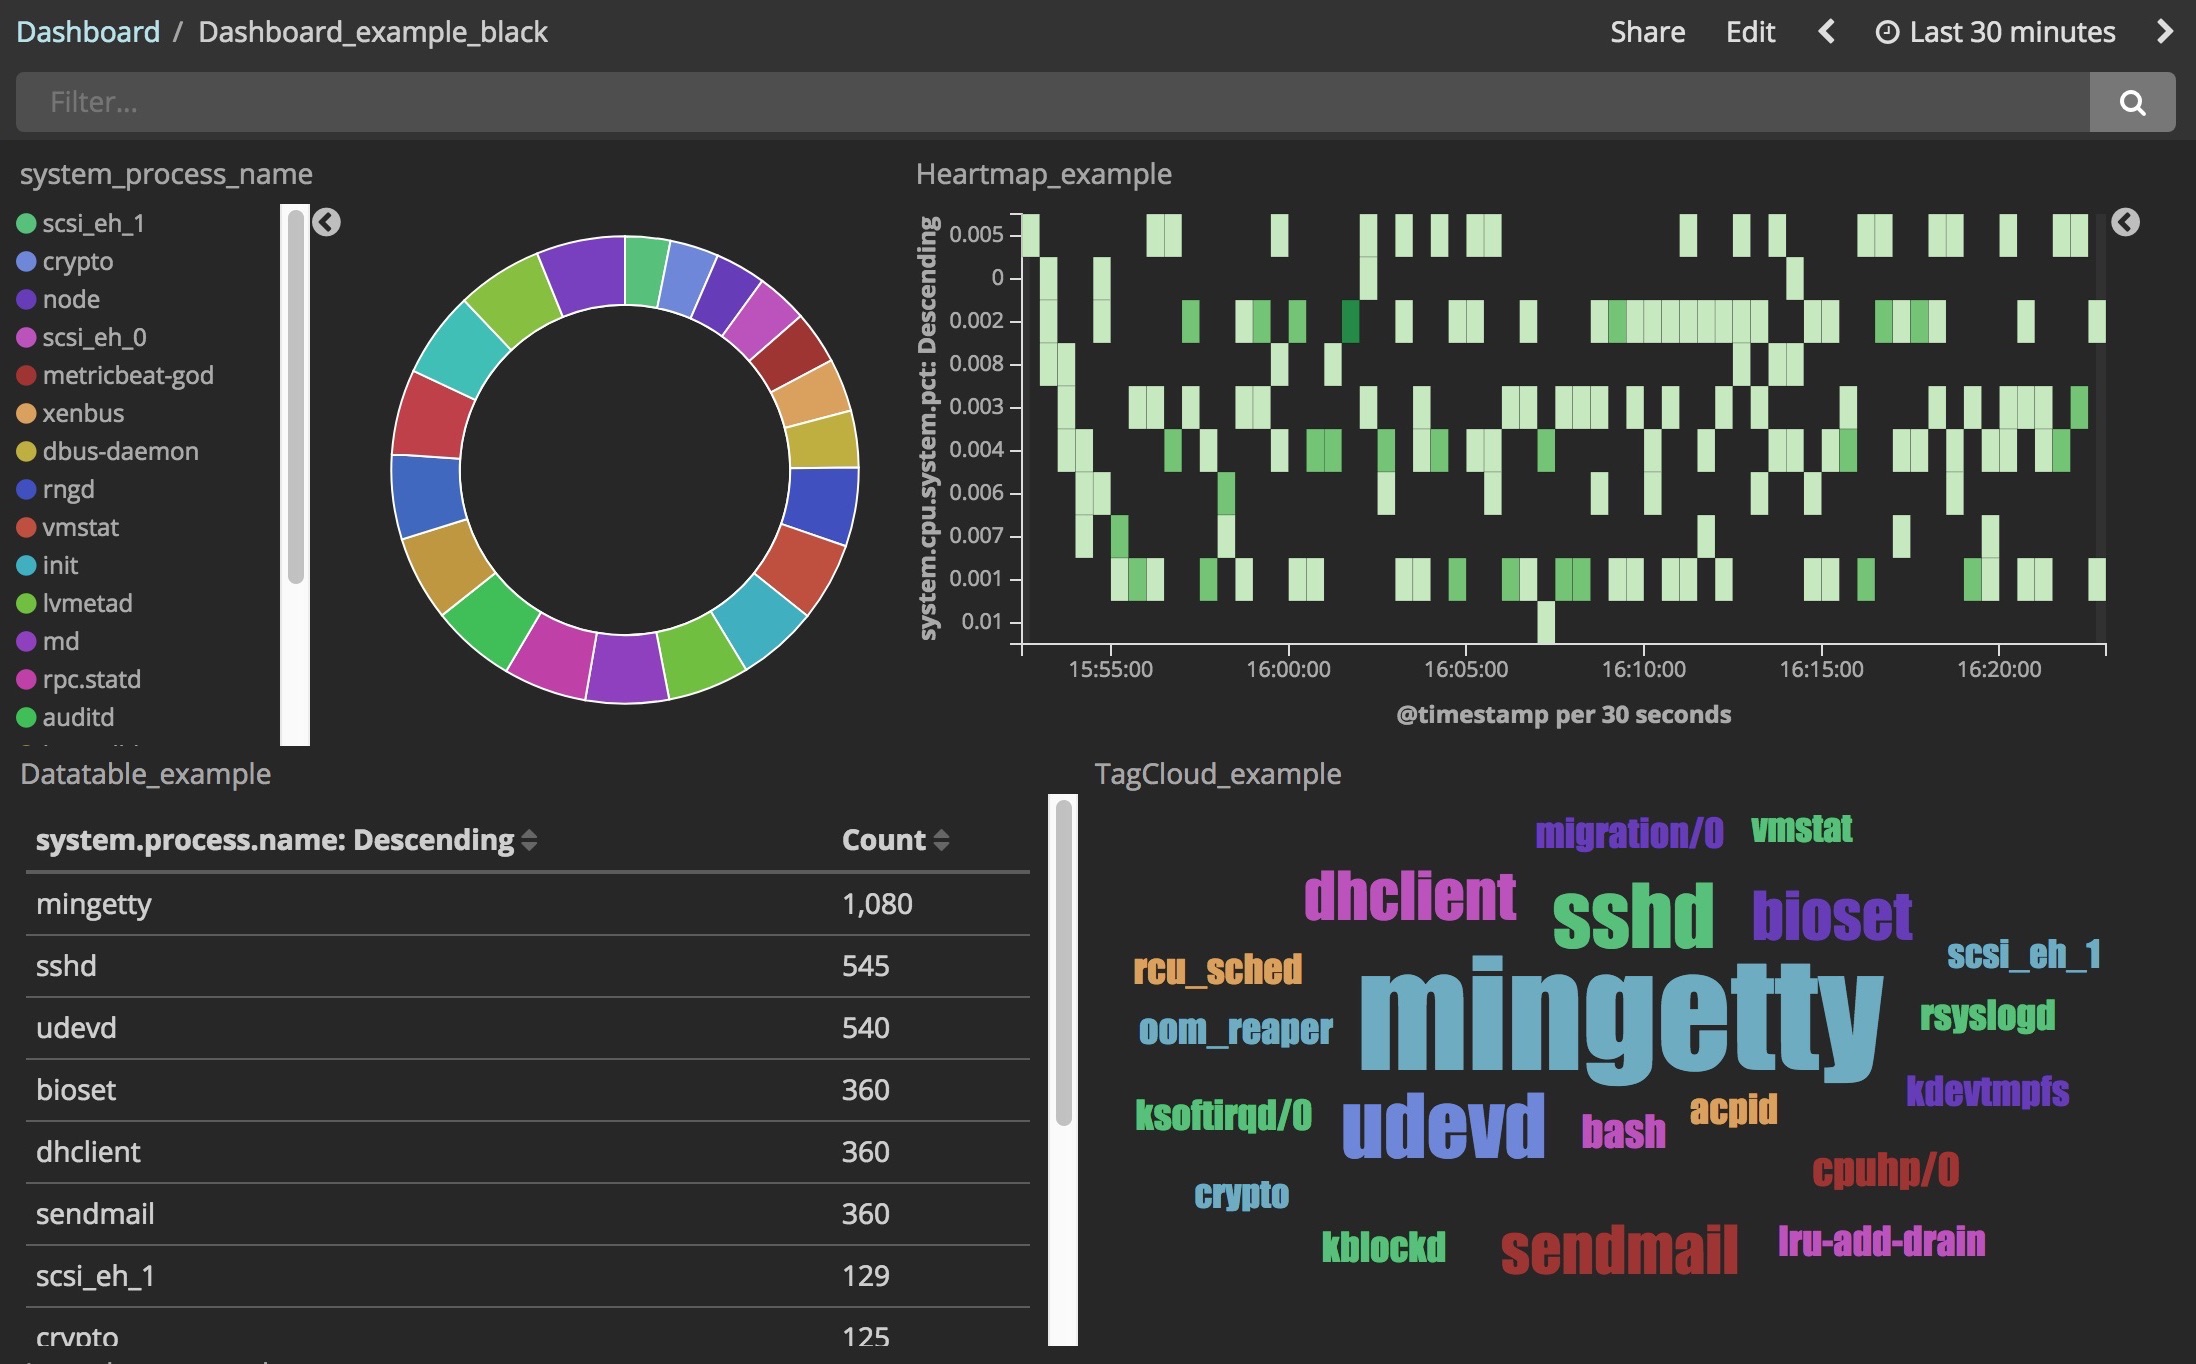This screenshot has width=2196, height=1364.
Task: Click the data table scrollbar
Action: click(1063, 962)
